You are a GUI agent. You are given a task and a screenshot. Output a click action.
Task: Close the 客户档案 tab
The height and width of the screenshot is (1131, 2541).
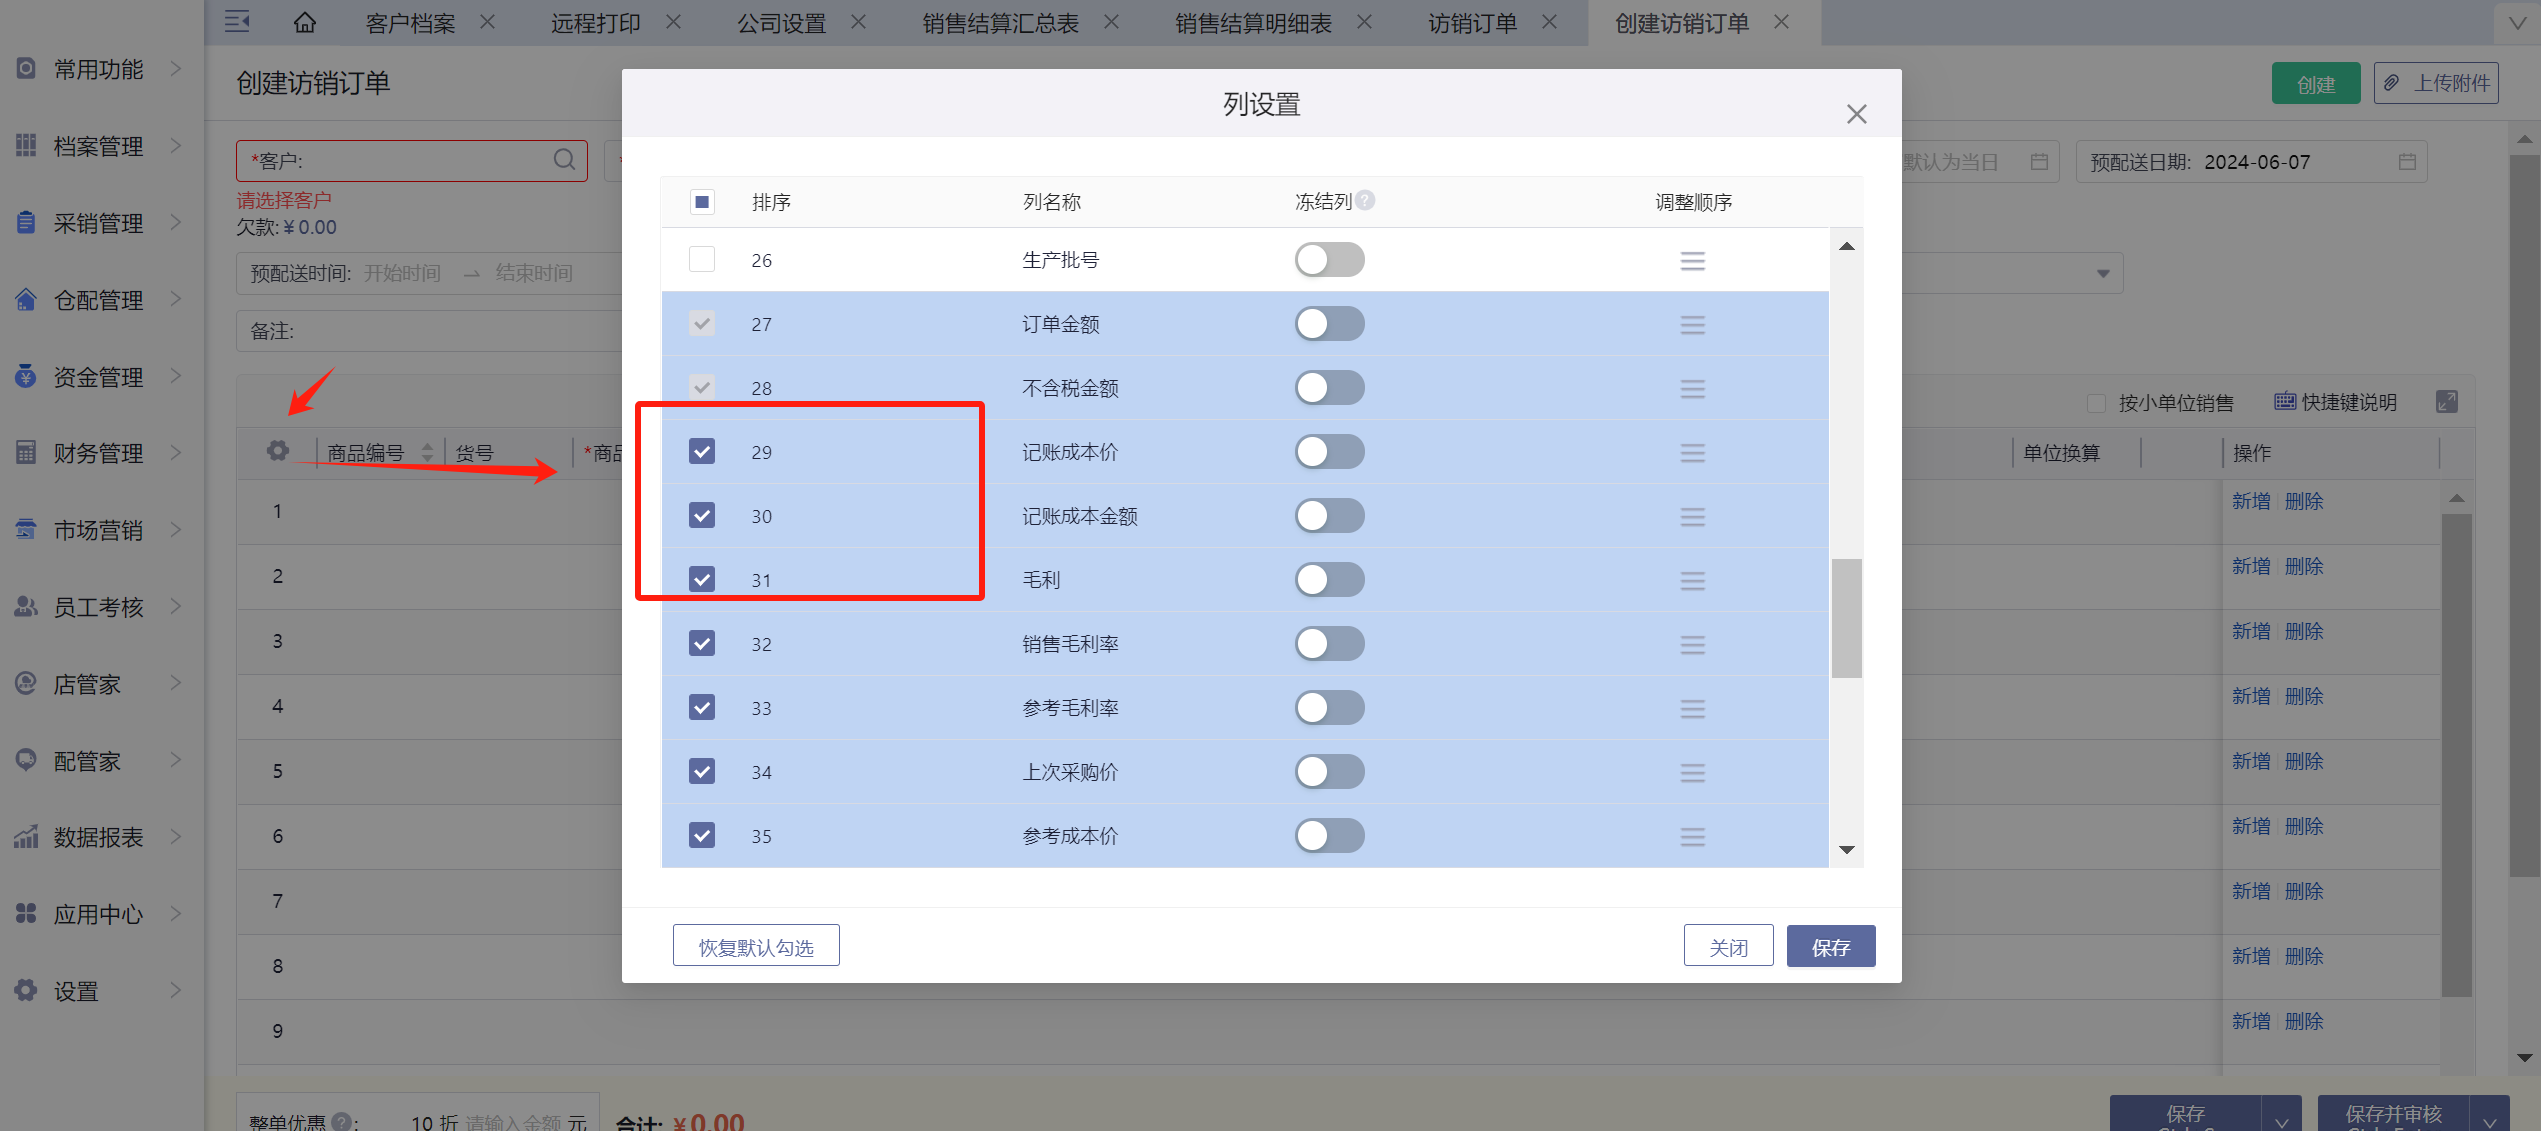pos(487,22)
